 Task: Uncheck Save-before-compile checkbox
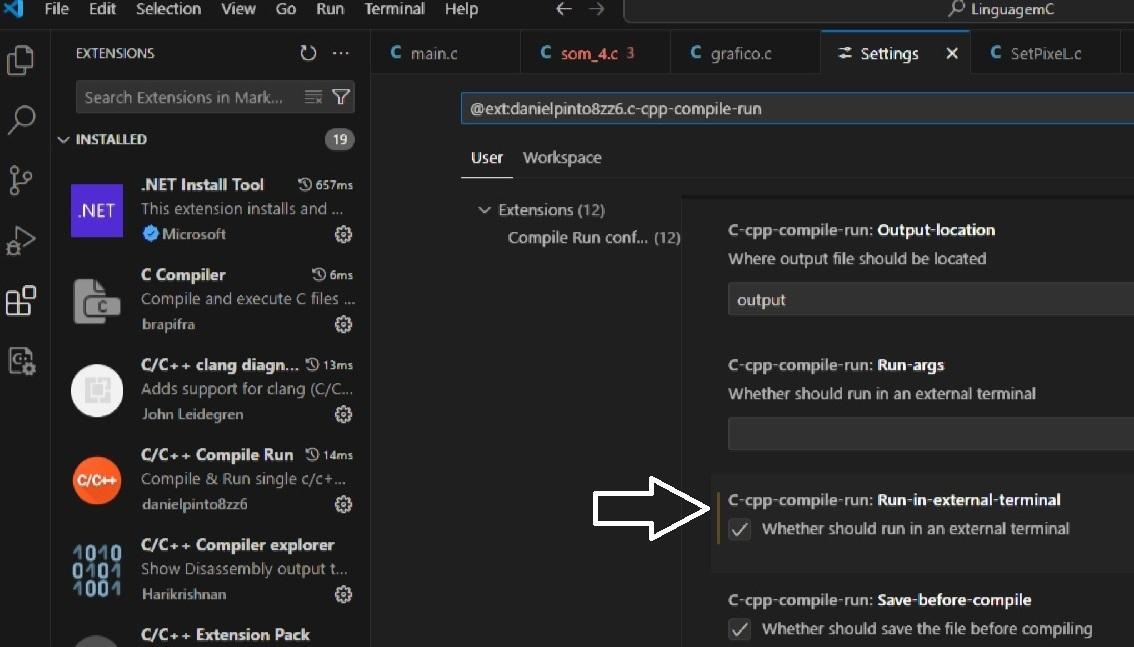739,629
